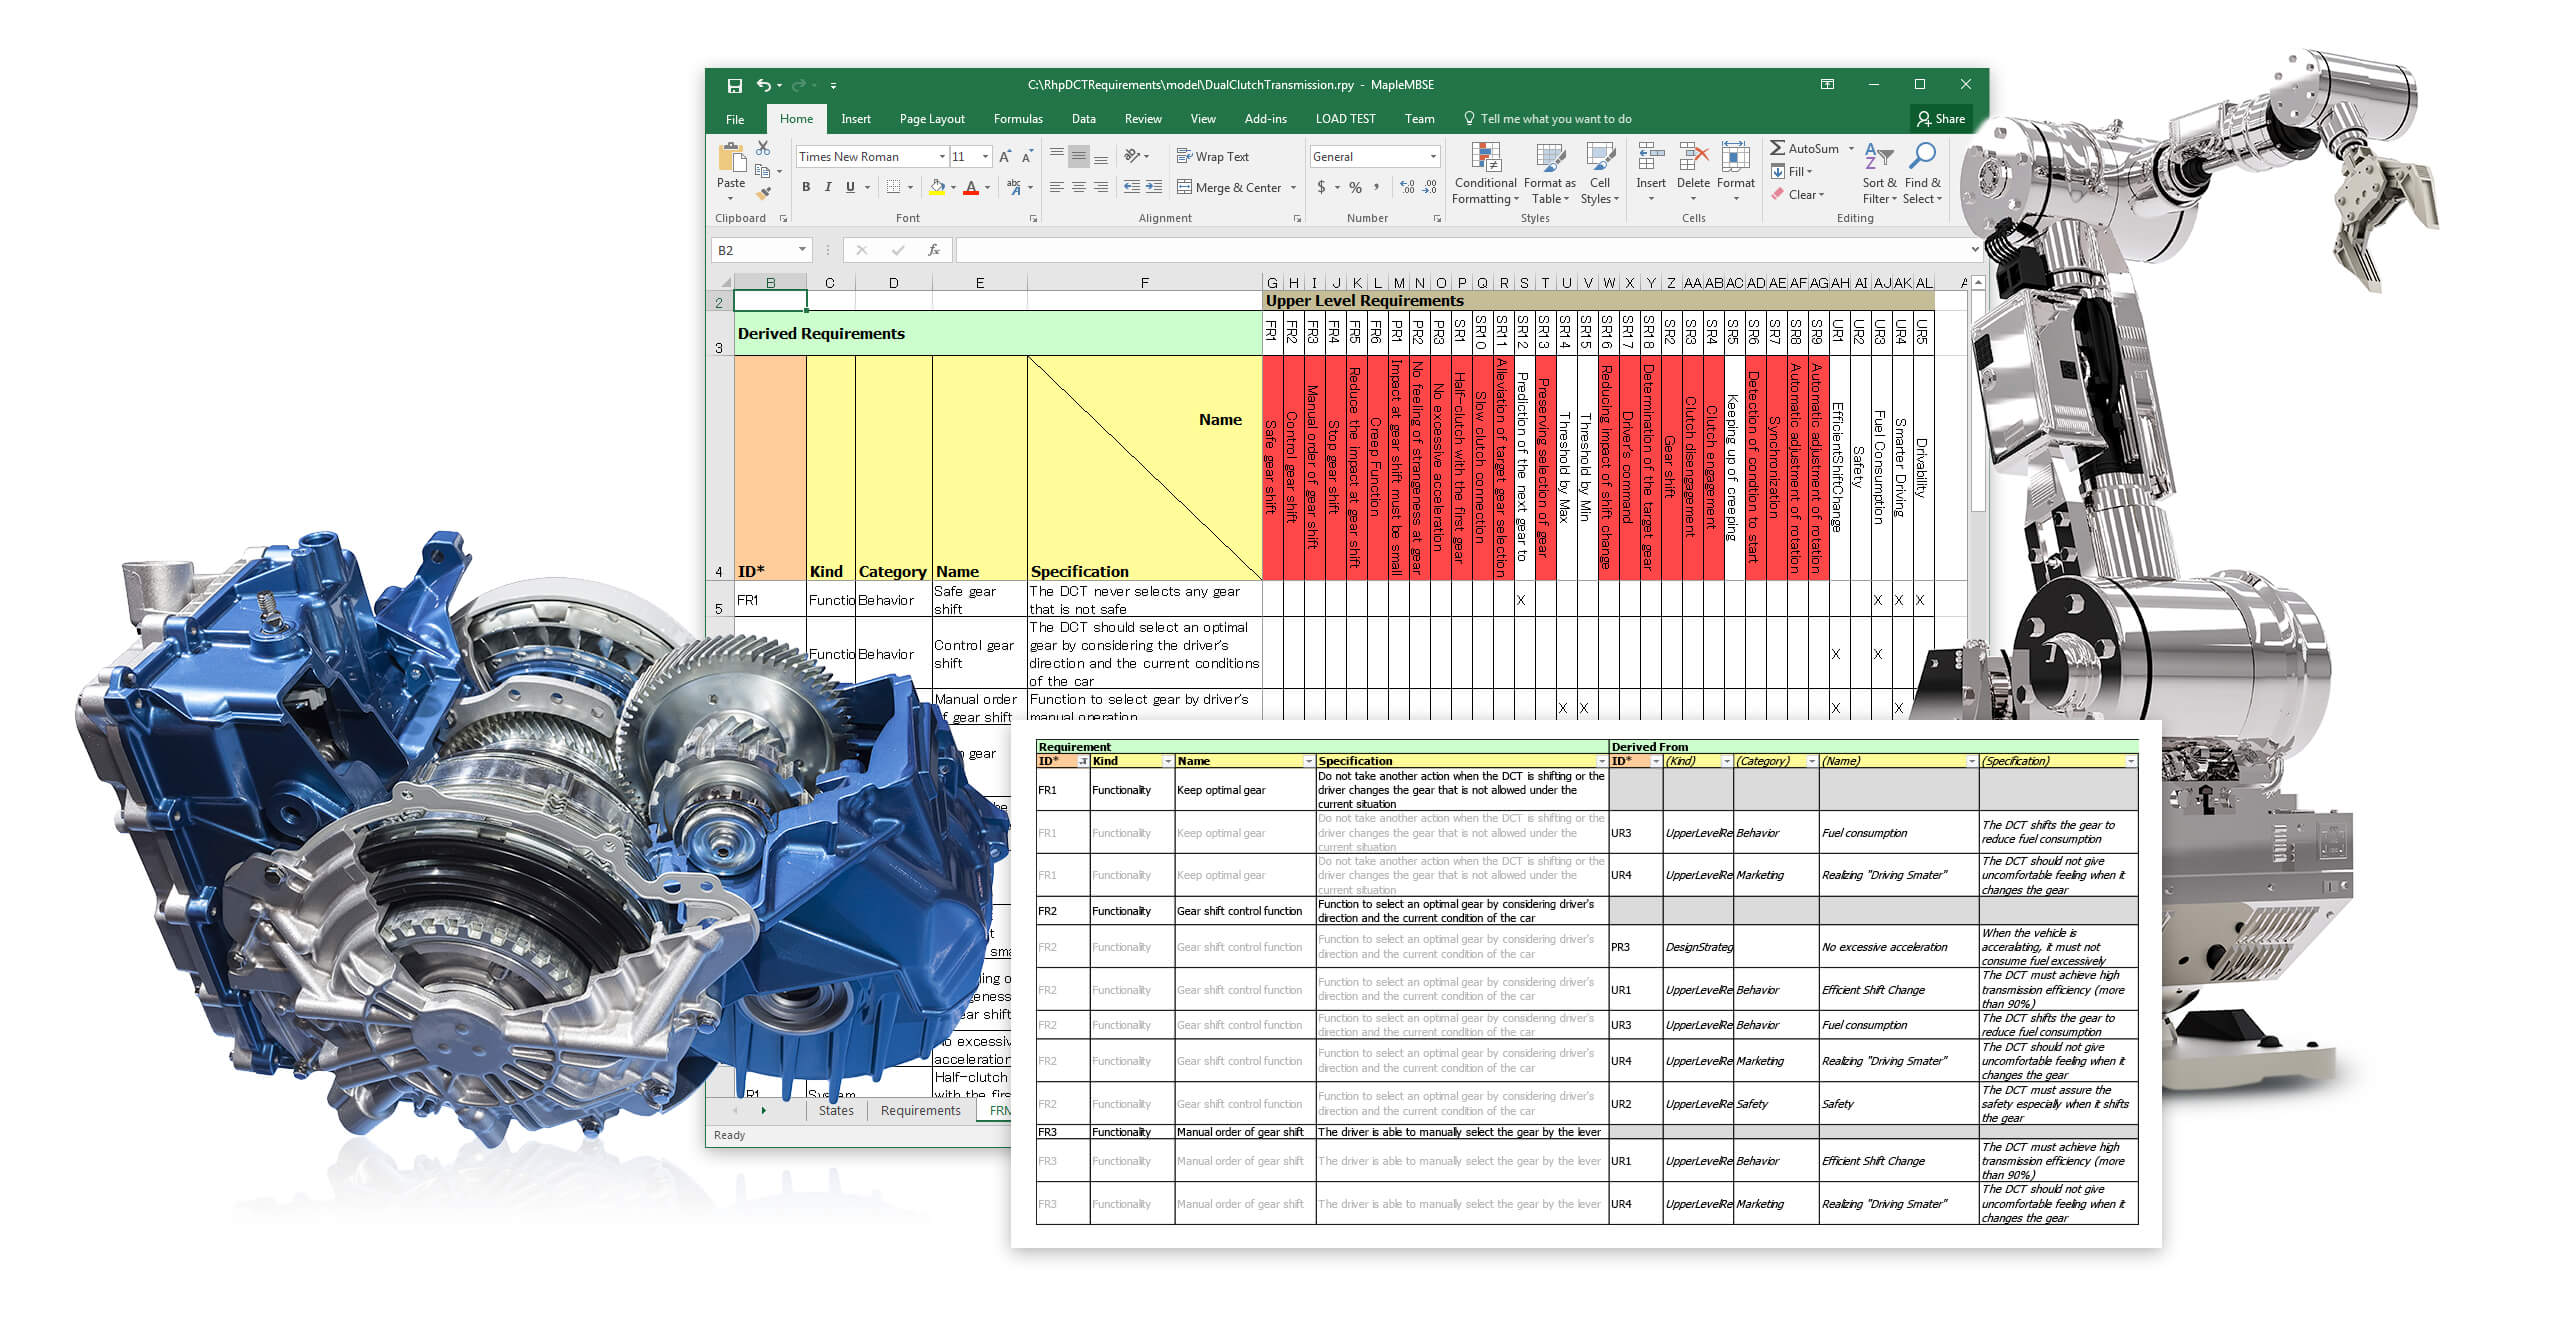Image resolution: width=2550 pixels, height=1322 pixels.
Task: Click the Paste clipboard icon
Action: pos(731,158)
